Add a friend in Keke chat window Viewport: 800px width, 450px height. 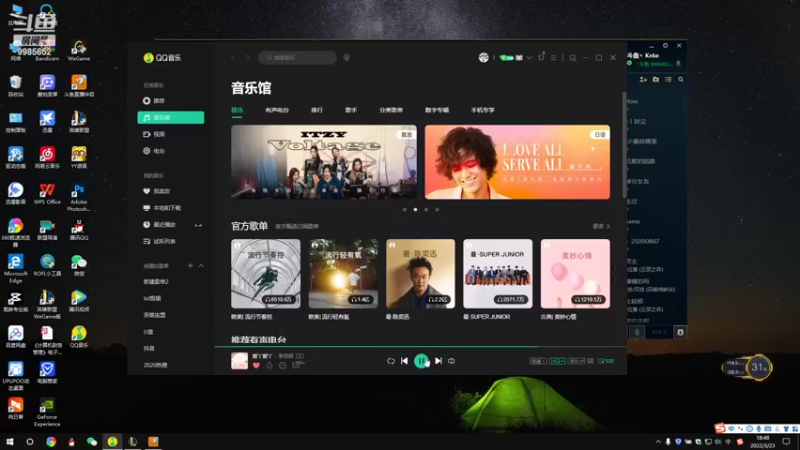click(643, 80)
